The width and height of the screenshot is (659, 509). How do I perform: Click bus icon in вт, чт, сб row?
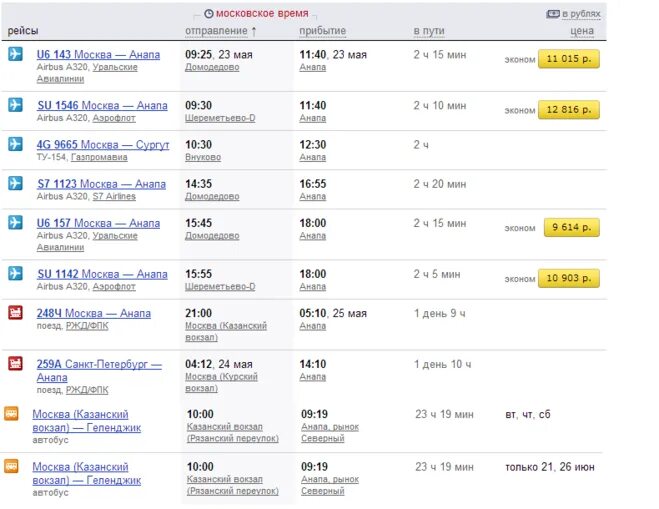pyautogui.click(x=11, y=414)
